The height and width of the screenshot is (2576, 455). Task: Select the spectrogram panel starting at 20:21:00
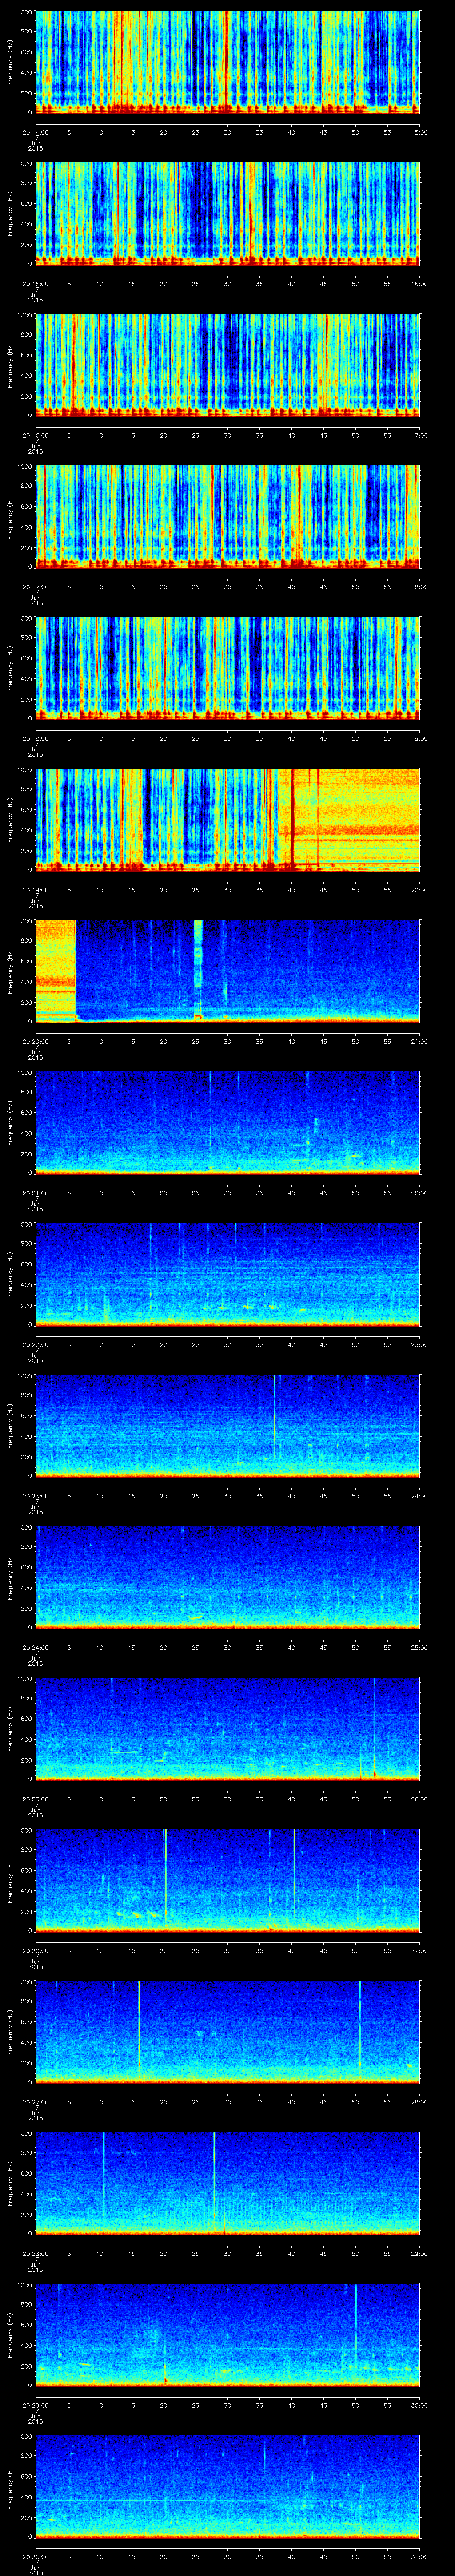click(228, 1123)
